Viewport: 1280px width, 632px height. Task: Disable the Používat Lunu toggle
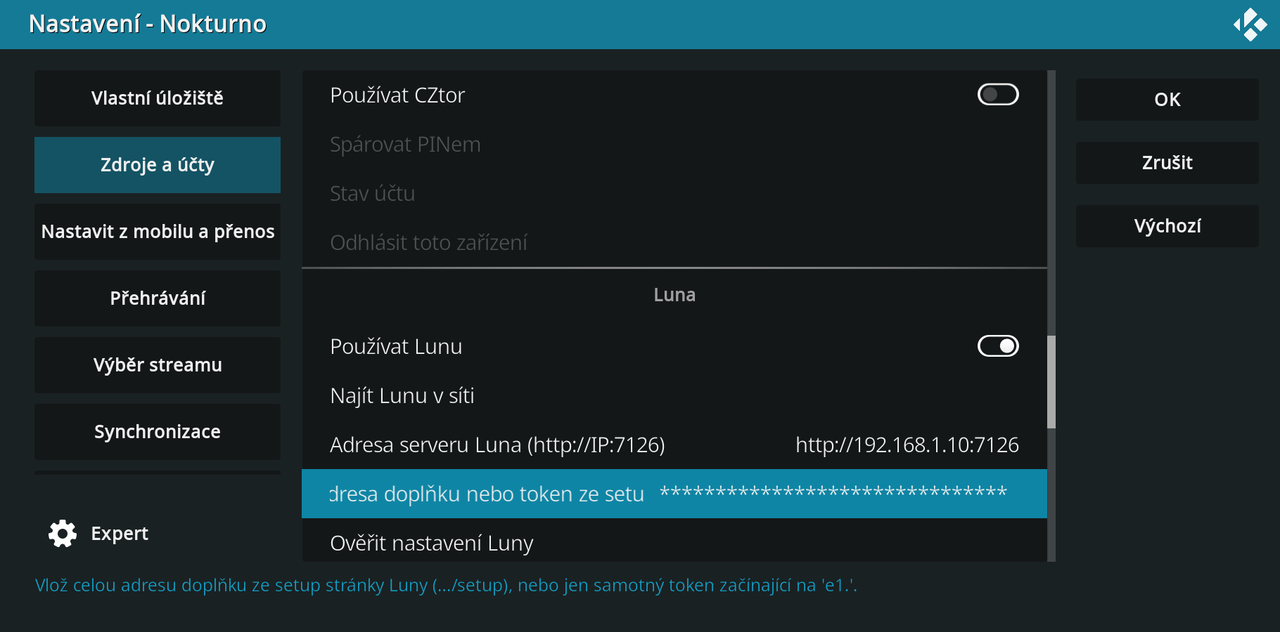[998, 346]
